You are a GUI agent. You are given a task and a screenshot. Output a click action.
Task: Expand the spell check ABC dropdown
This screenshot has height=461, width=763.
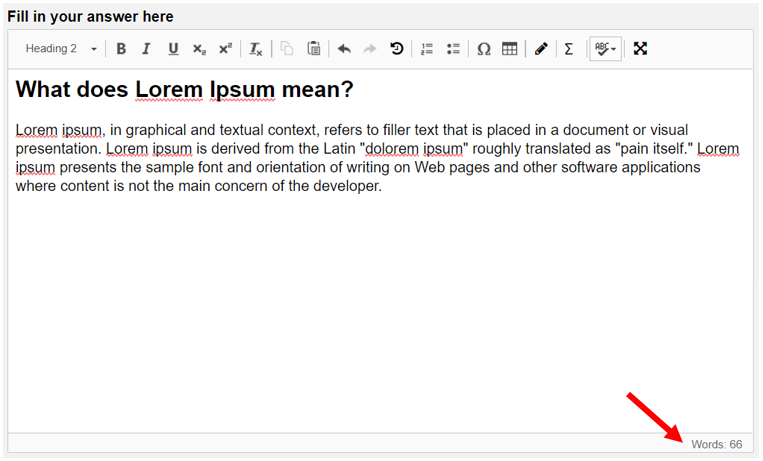pos(605,49)
